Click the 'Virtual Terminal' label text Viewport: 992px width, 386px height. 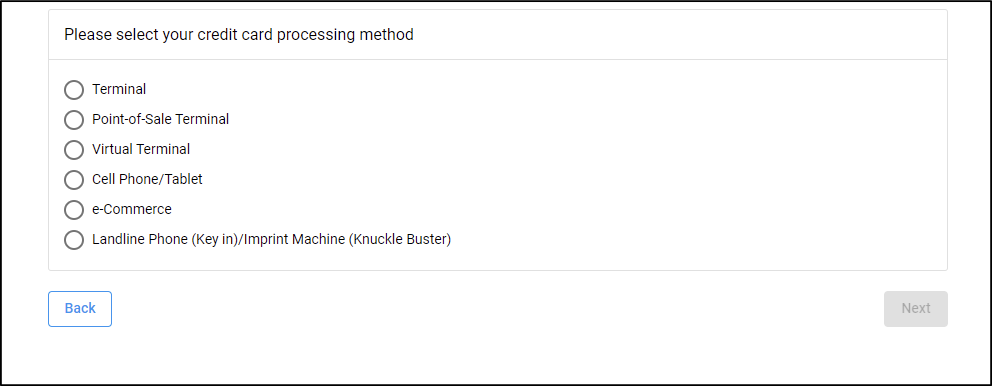tap(141, 149)
